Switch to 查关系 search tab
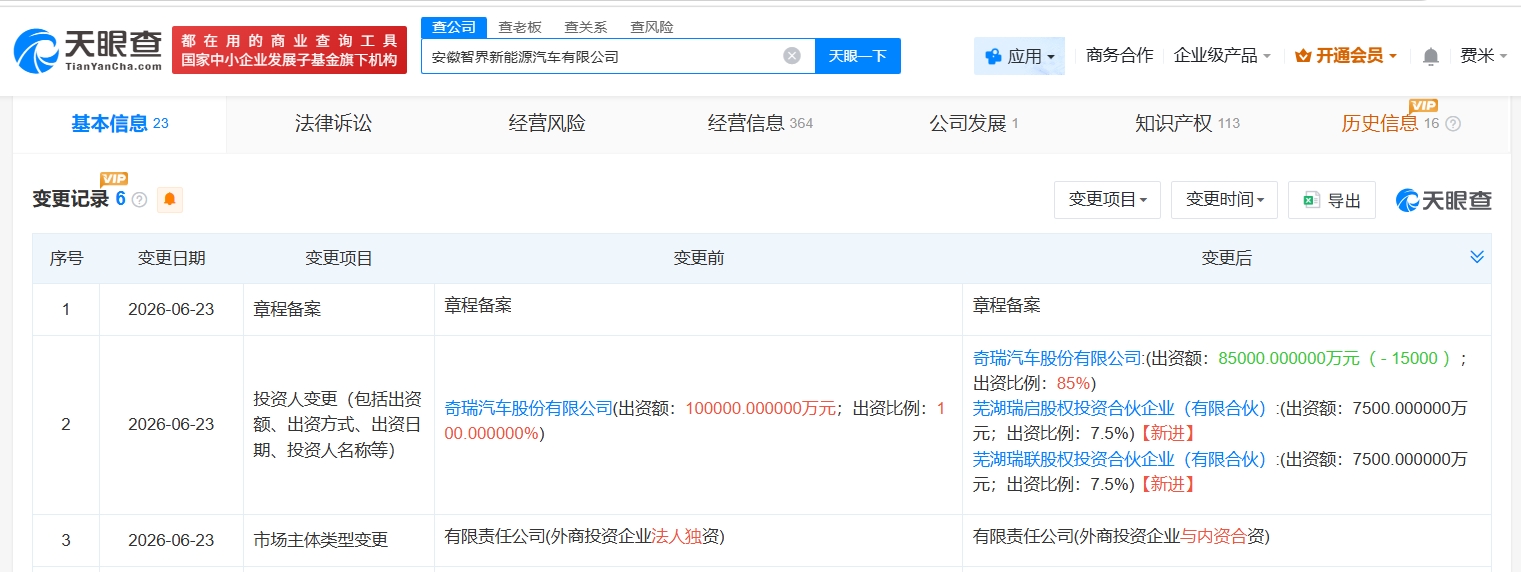 click(585, 27)
